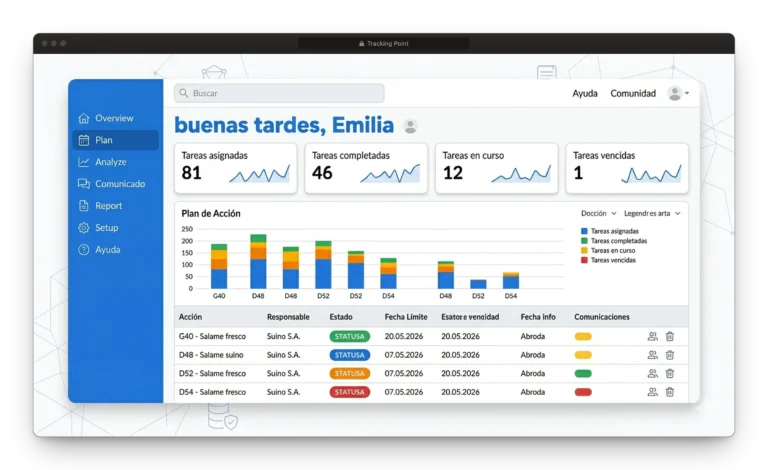The height and width of the screenshot is (470, 768).
Task: Open the user account avatar menu
Action: [678, 93]
